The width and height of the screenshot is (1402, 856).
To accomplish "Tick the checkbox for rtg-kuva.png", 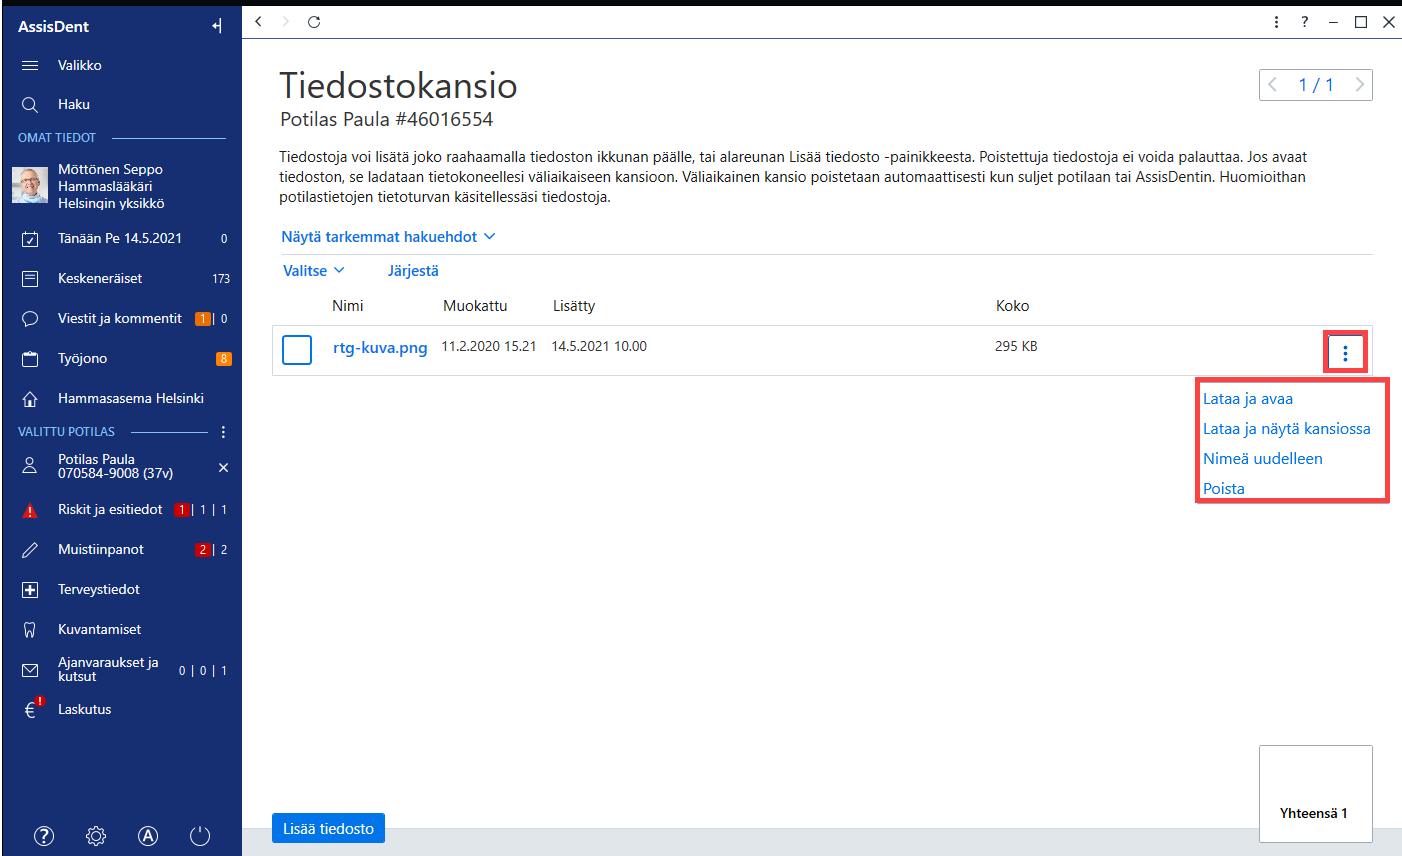I will [297, 350].
